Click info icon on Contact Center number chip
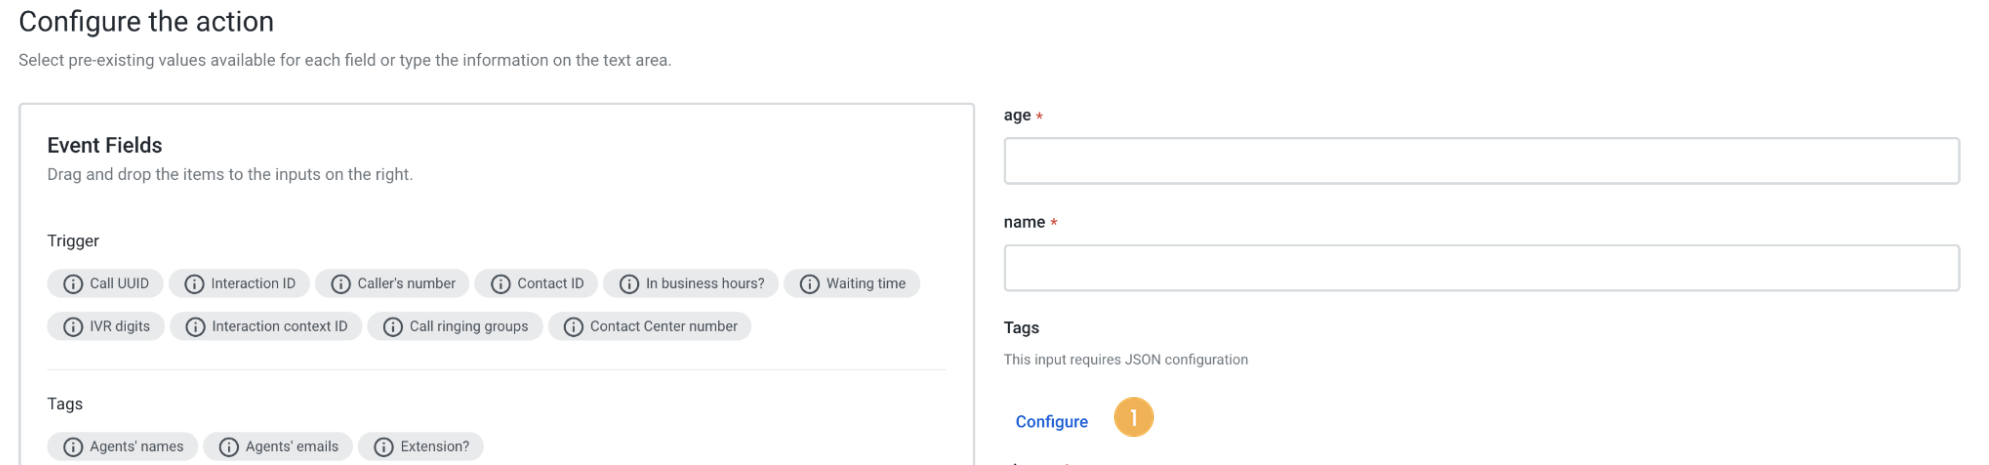1989x465 pixels. (x=573, y=327)
